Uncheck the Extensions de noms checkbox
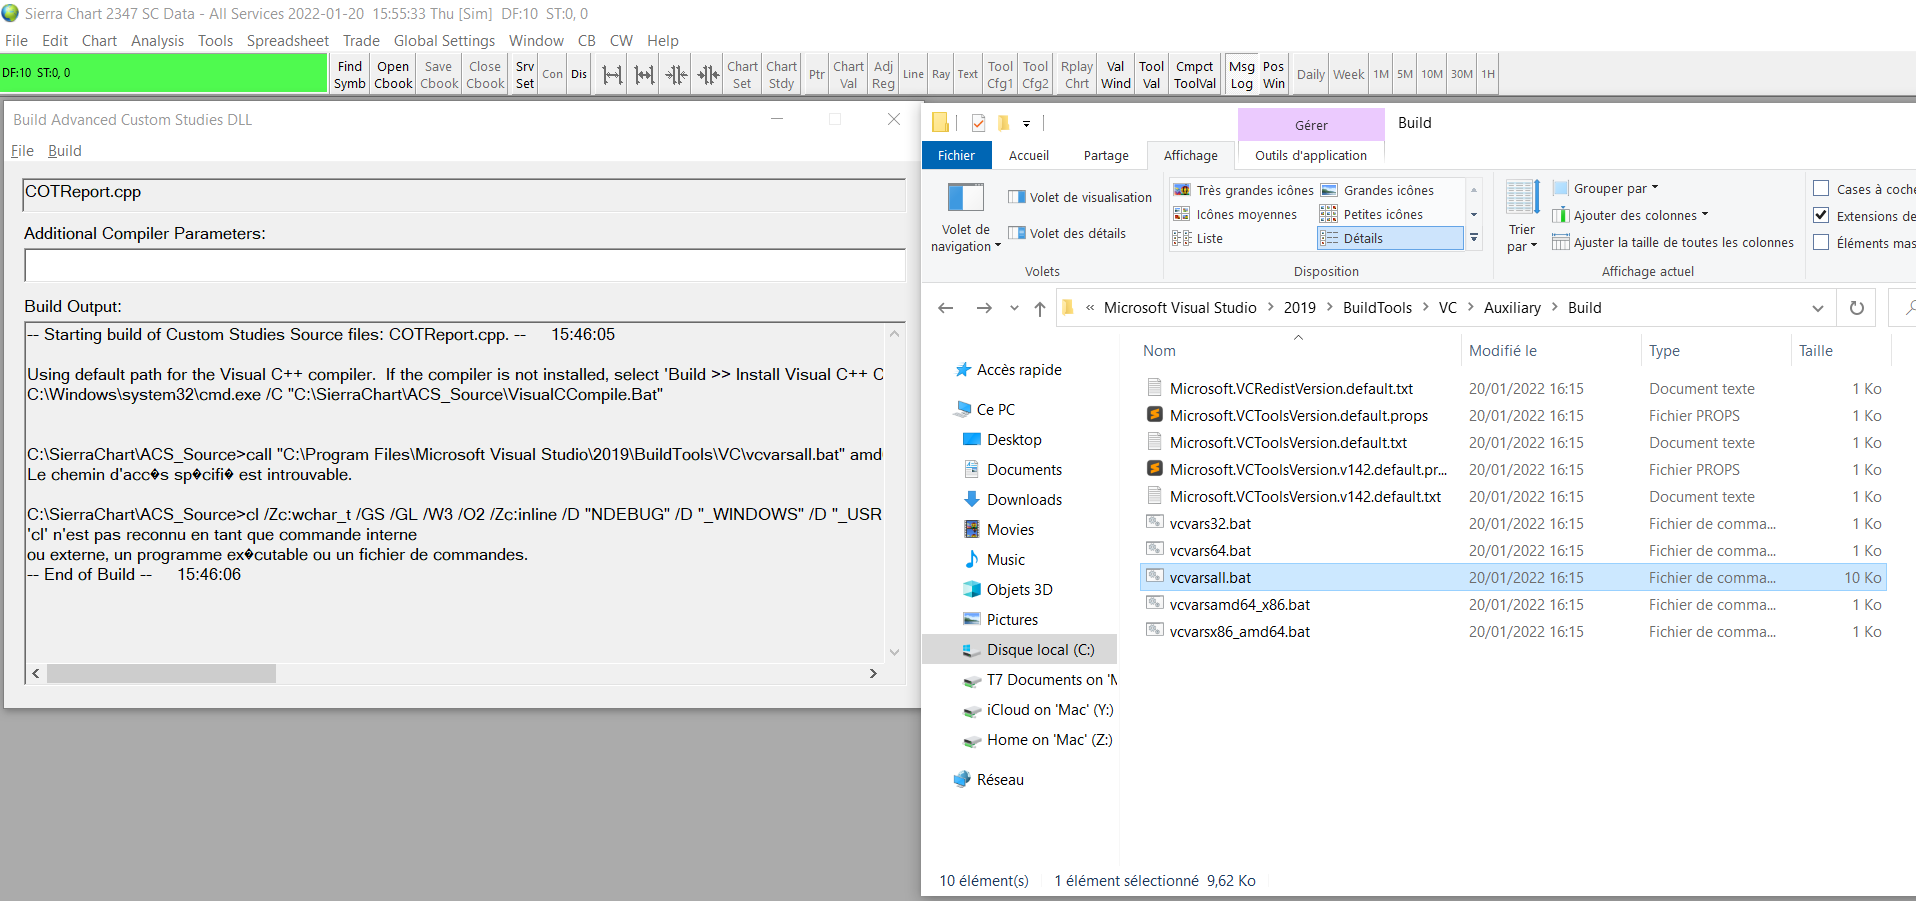1916x901 pixels. click(x=1821, y=216)
